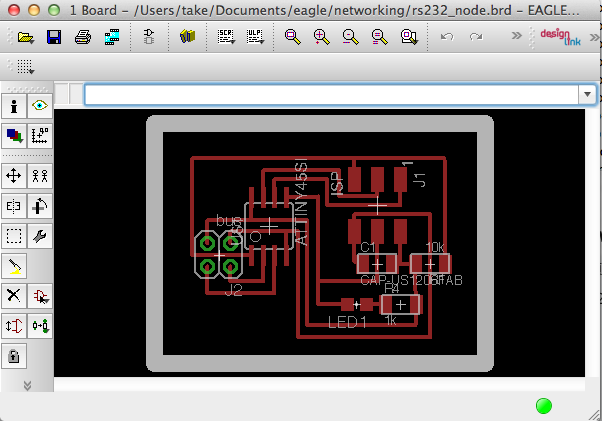Select the Move tool
The width and height of the screenshot is (602, 421).
[14, 176]
